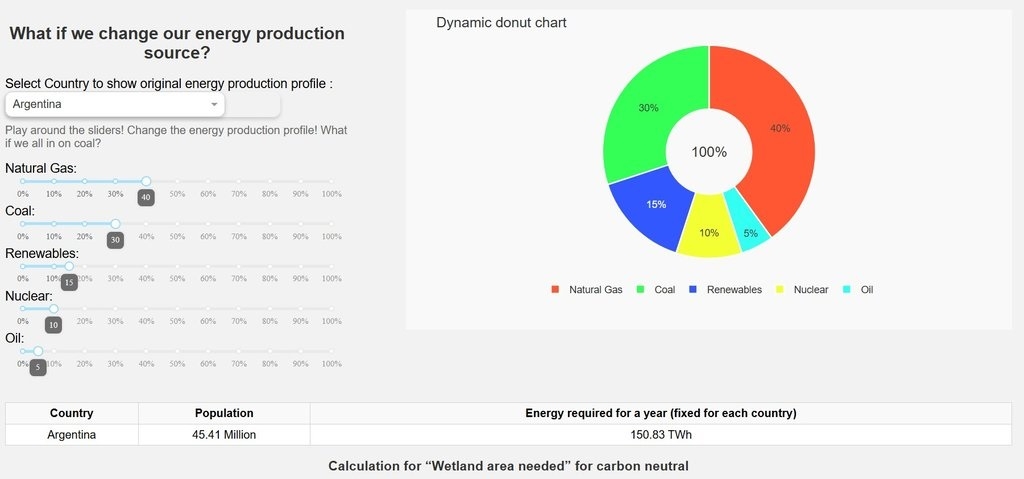Click the Oil slider handle at 5
The image size is (1024, 479).
pos(38,351)
